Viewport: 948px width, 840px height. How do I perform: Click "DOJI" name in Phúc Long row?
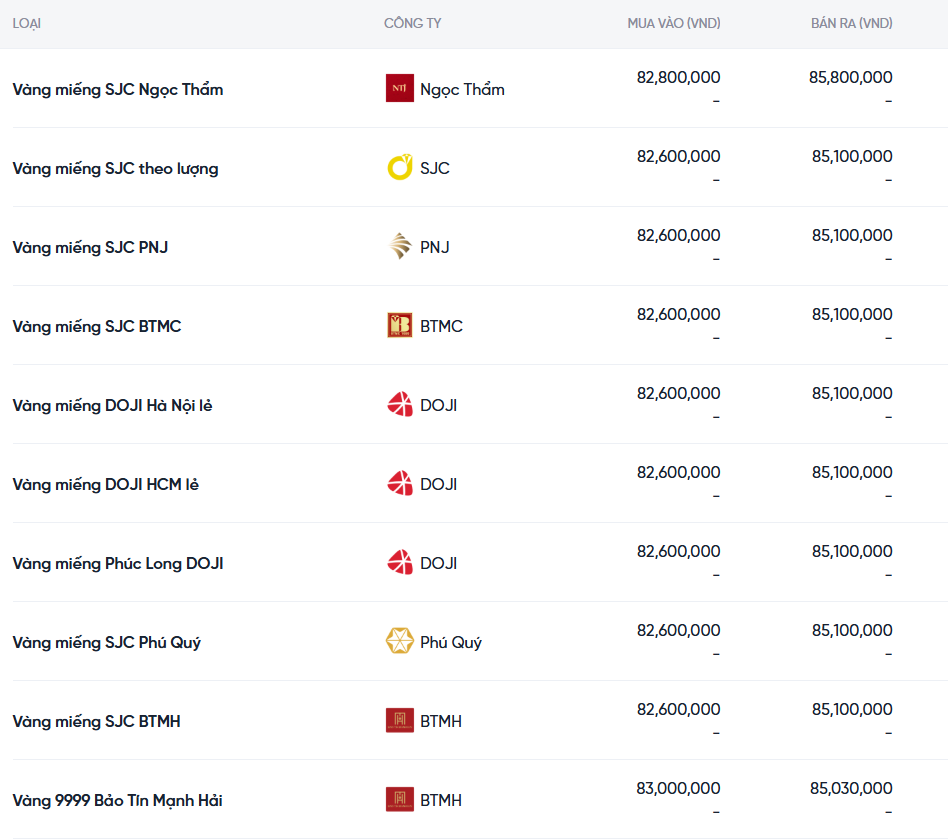click(x=438, y=564)
